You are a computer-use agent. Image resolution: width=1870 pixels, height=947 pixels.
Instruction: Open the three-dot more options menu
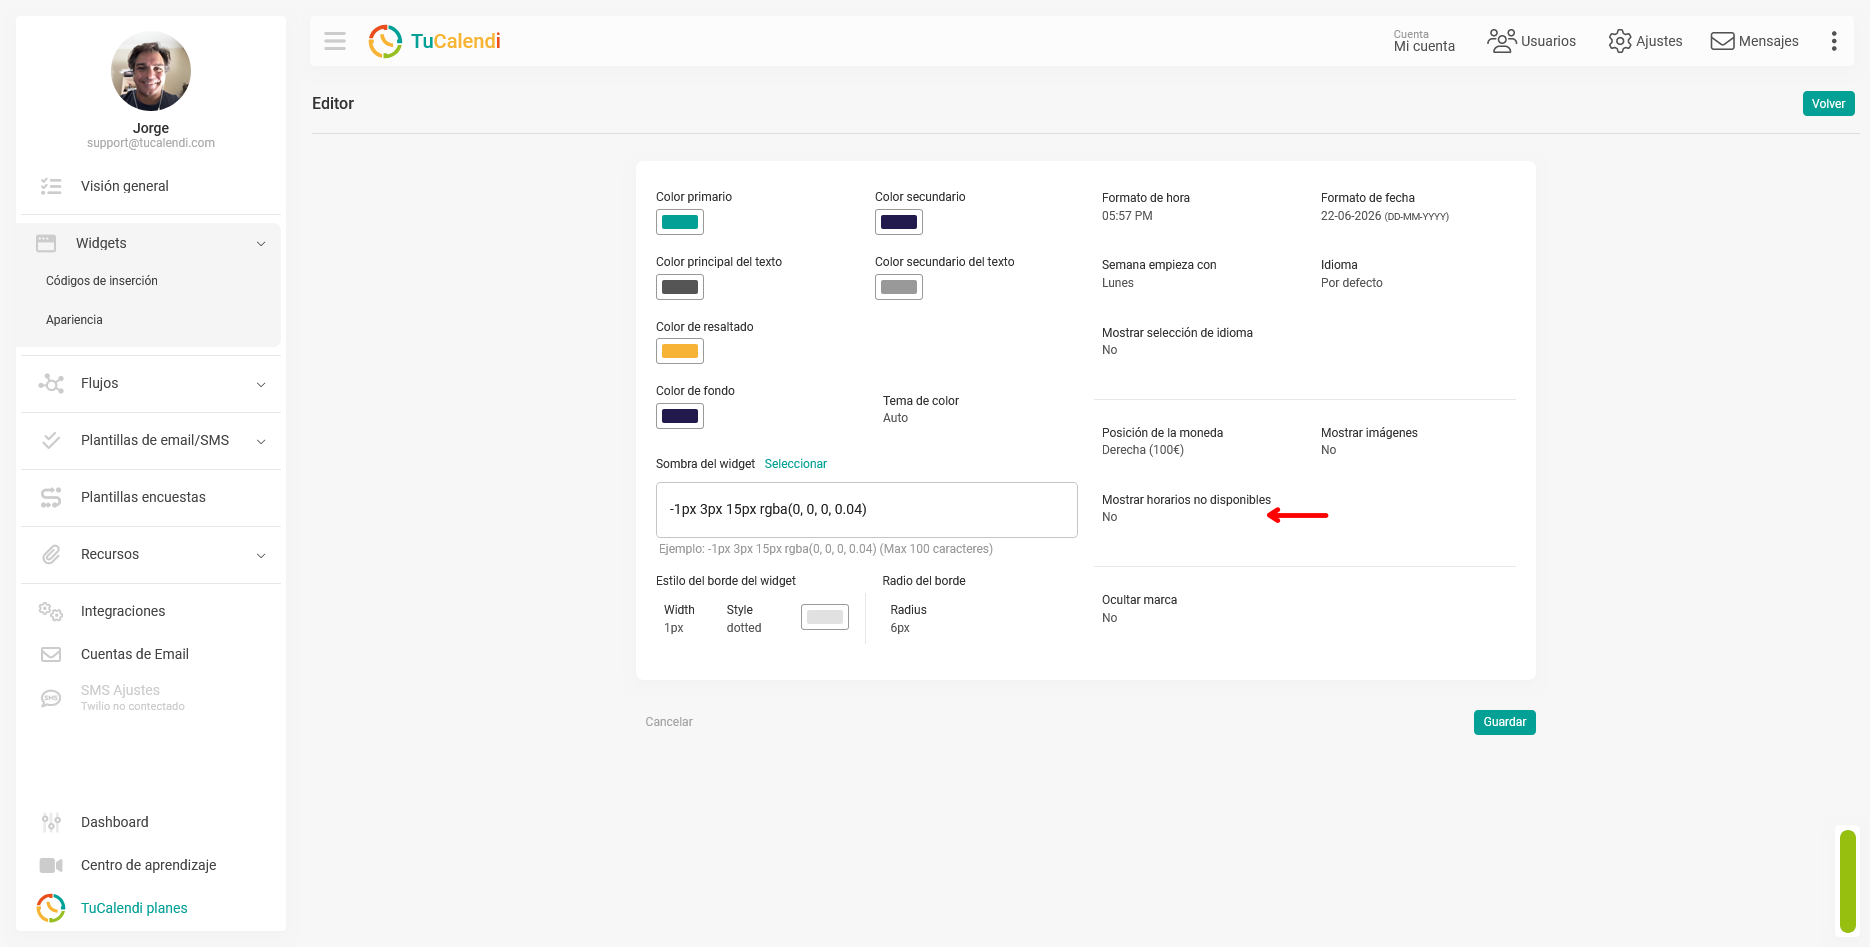coord(1834,41)
